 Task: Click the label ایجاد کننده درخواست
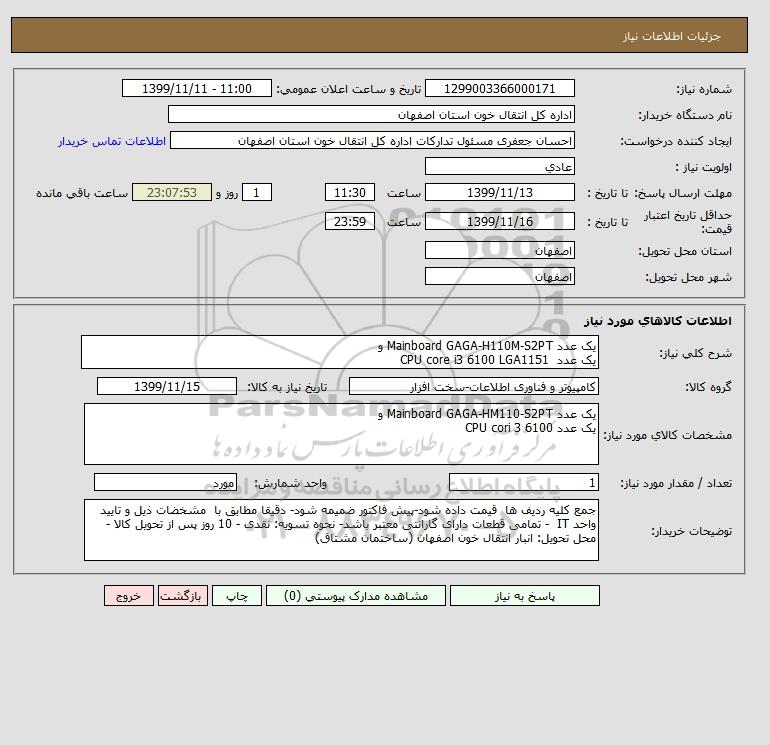click(676, 141)
